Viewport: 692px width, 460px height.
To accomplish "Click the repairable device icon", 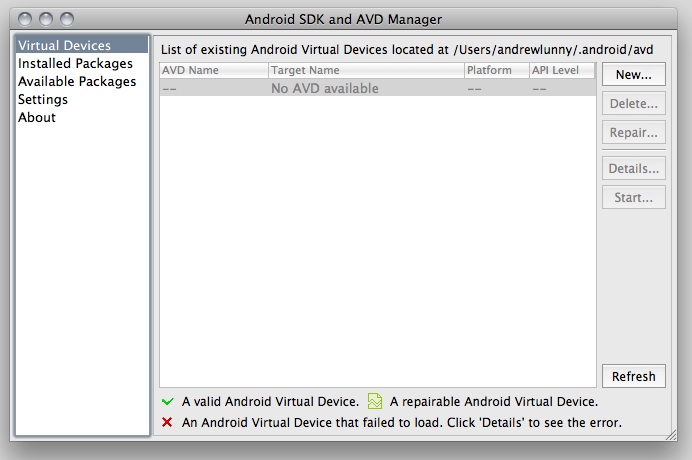I will pos(375,401).
